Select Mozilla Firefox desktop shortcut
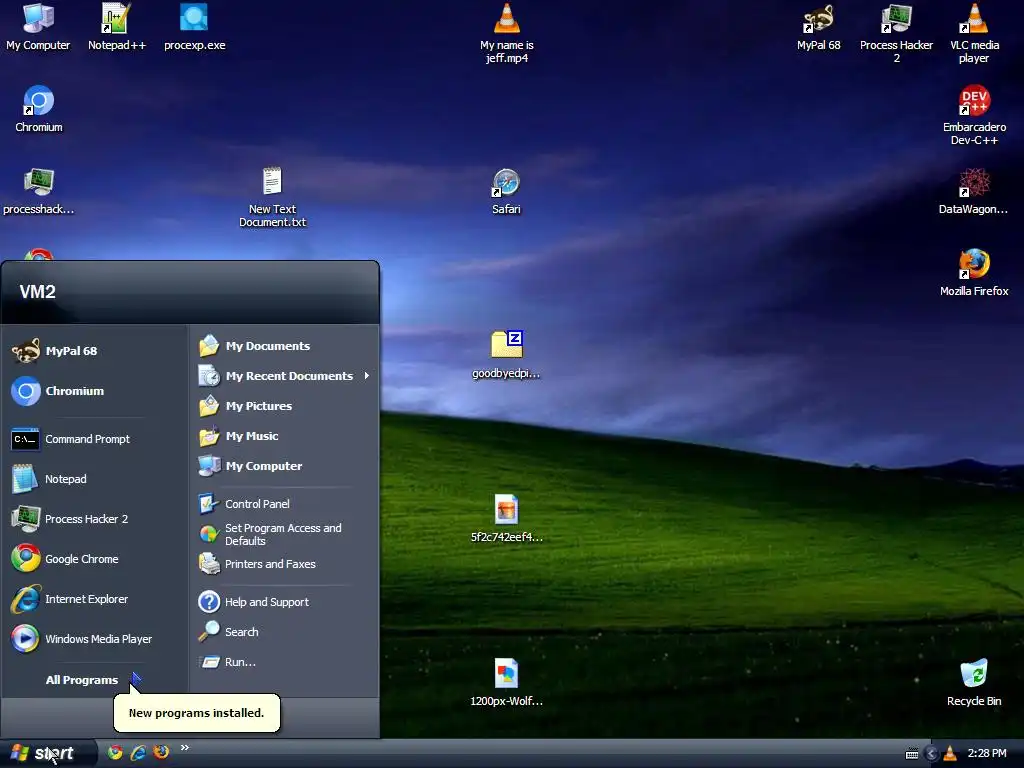The height and width of the screenshot is (768, 1024). [x=974, y=272]
